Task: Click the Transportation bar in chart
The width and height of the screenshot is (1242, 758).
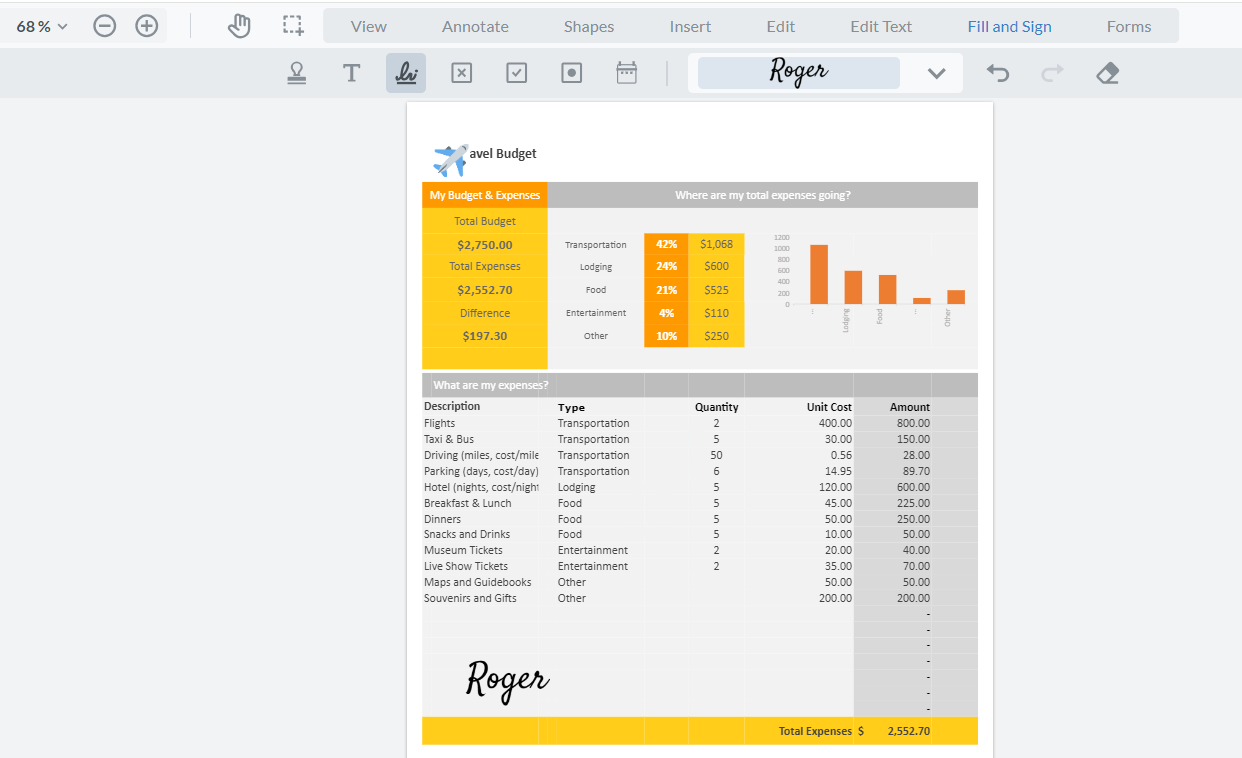Action: tap(819, 274)
